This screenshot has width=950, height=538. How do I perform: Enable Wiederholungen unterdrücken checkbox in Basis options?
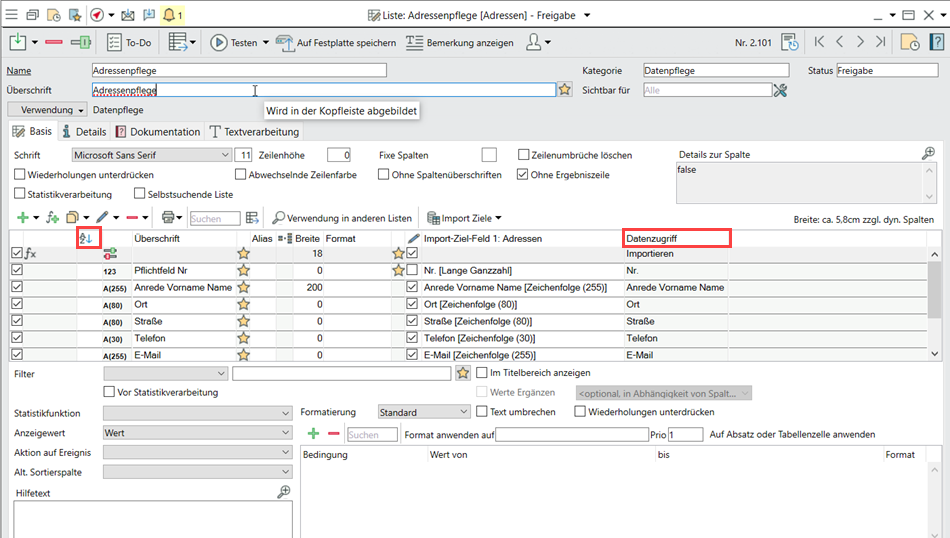click(20, 175)
